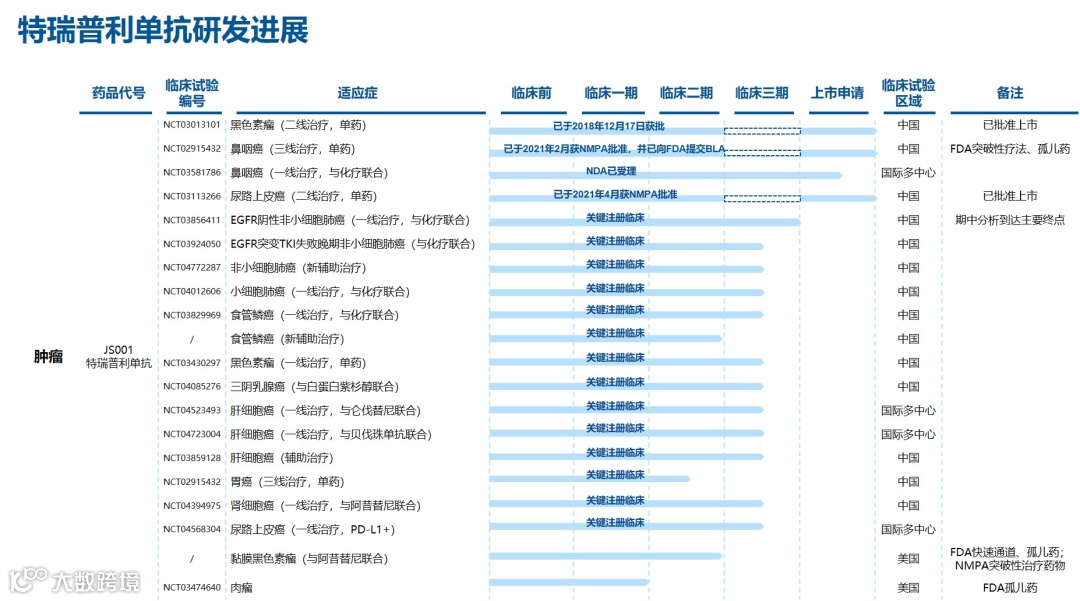
Task: Click 已批准上市 in NCT03013101 row
Action: pos(1010,125)
